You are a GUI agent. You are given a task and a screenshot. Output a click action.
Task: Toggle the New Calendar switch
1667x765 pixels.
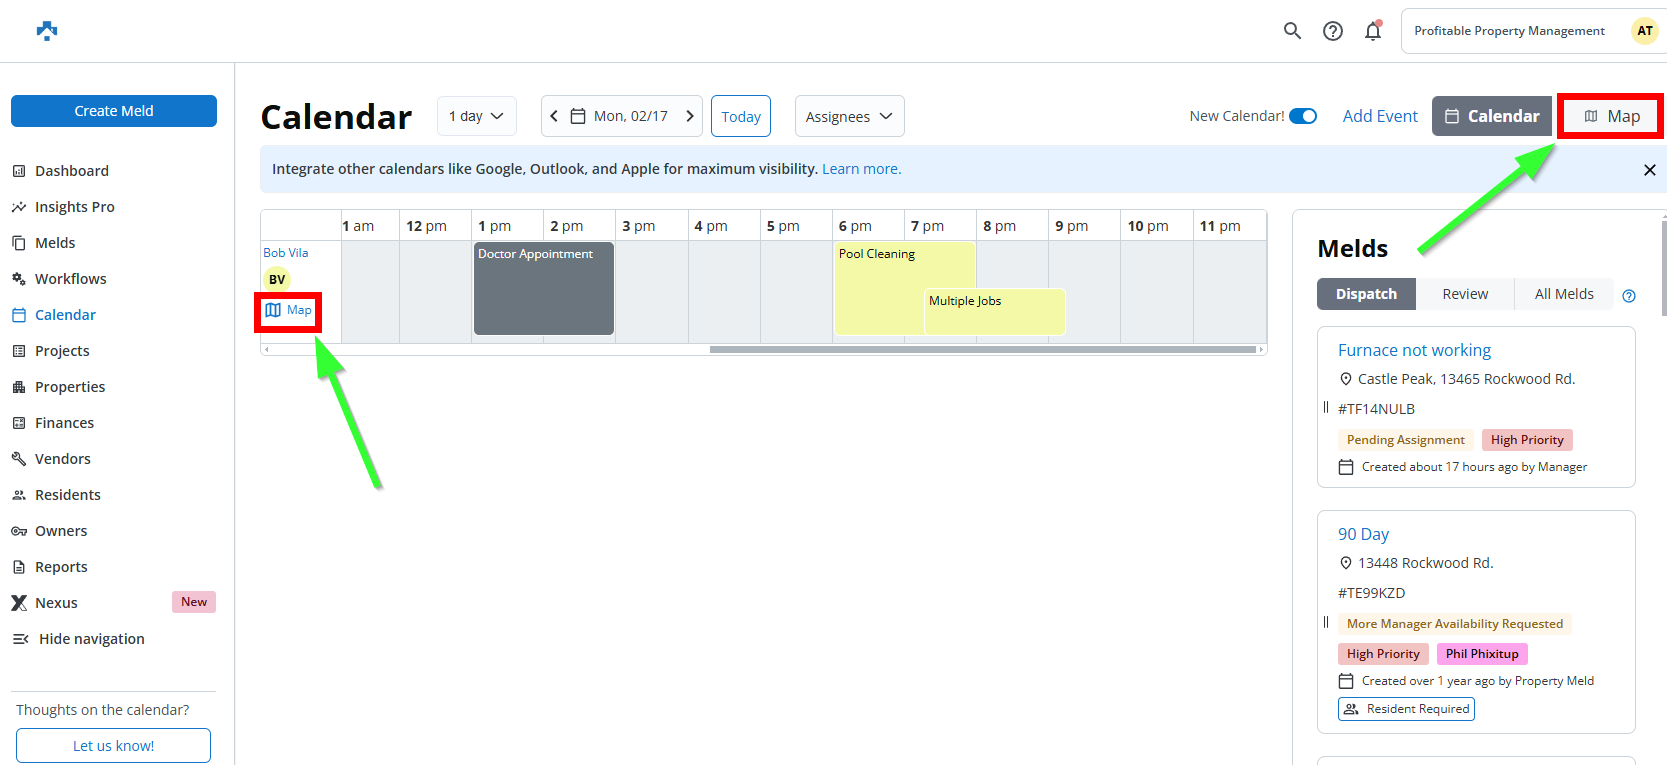tap(1302, 116)
